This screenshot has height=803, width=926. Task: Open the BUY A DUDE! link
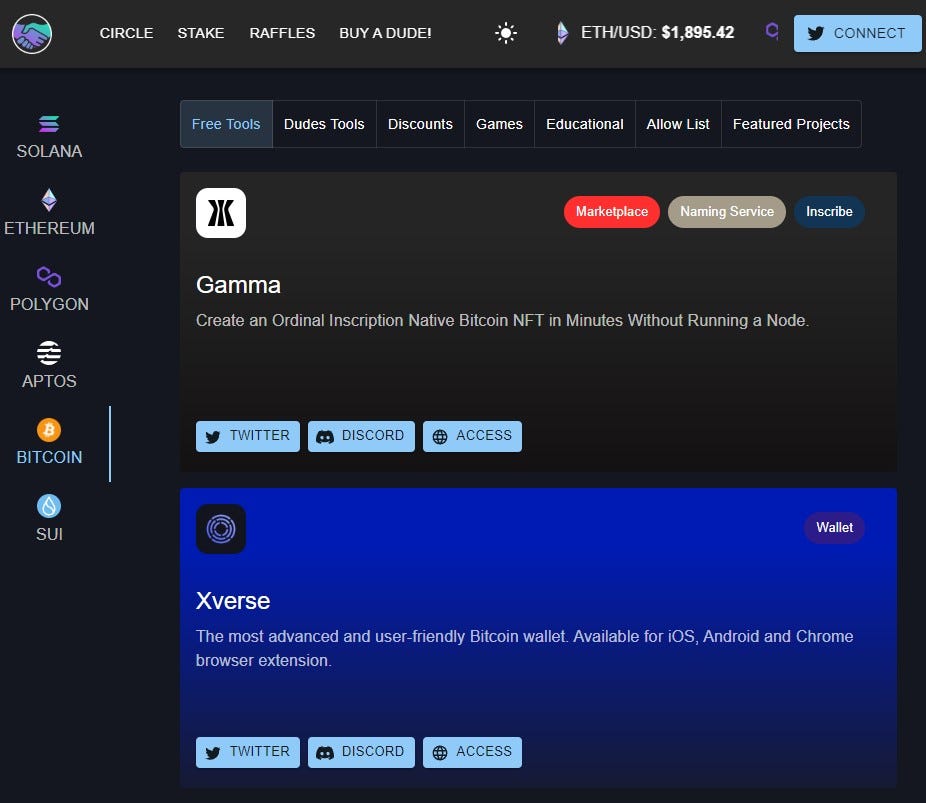coord(385,33)
